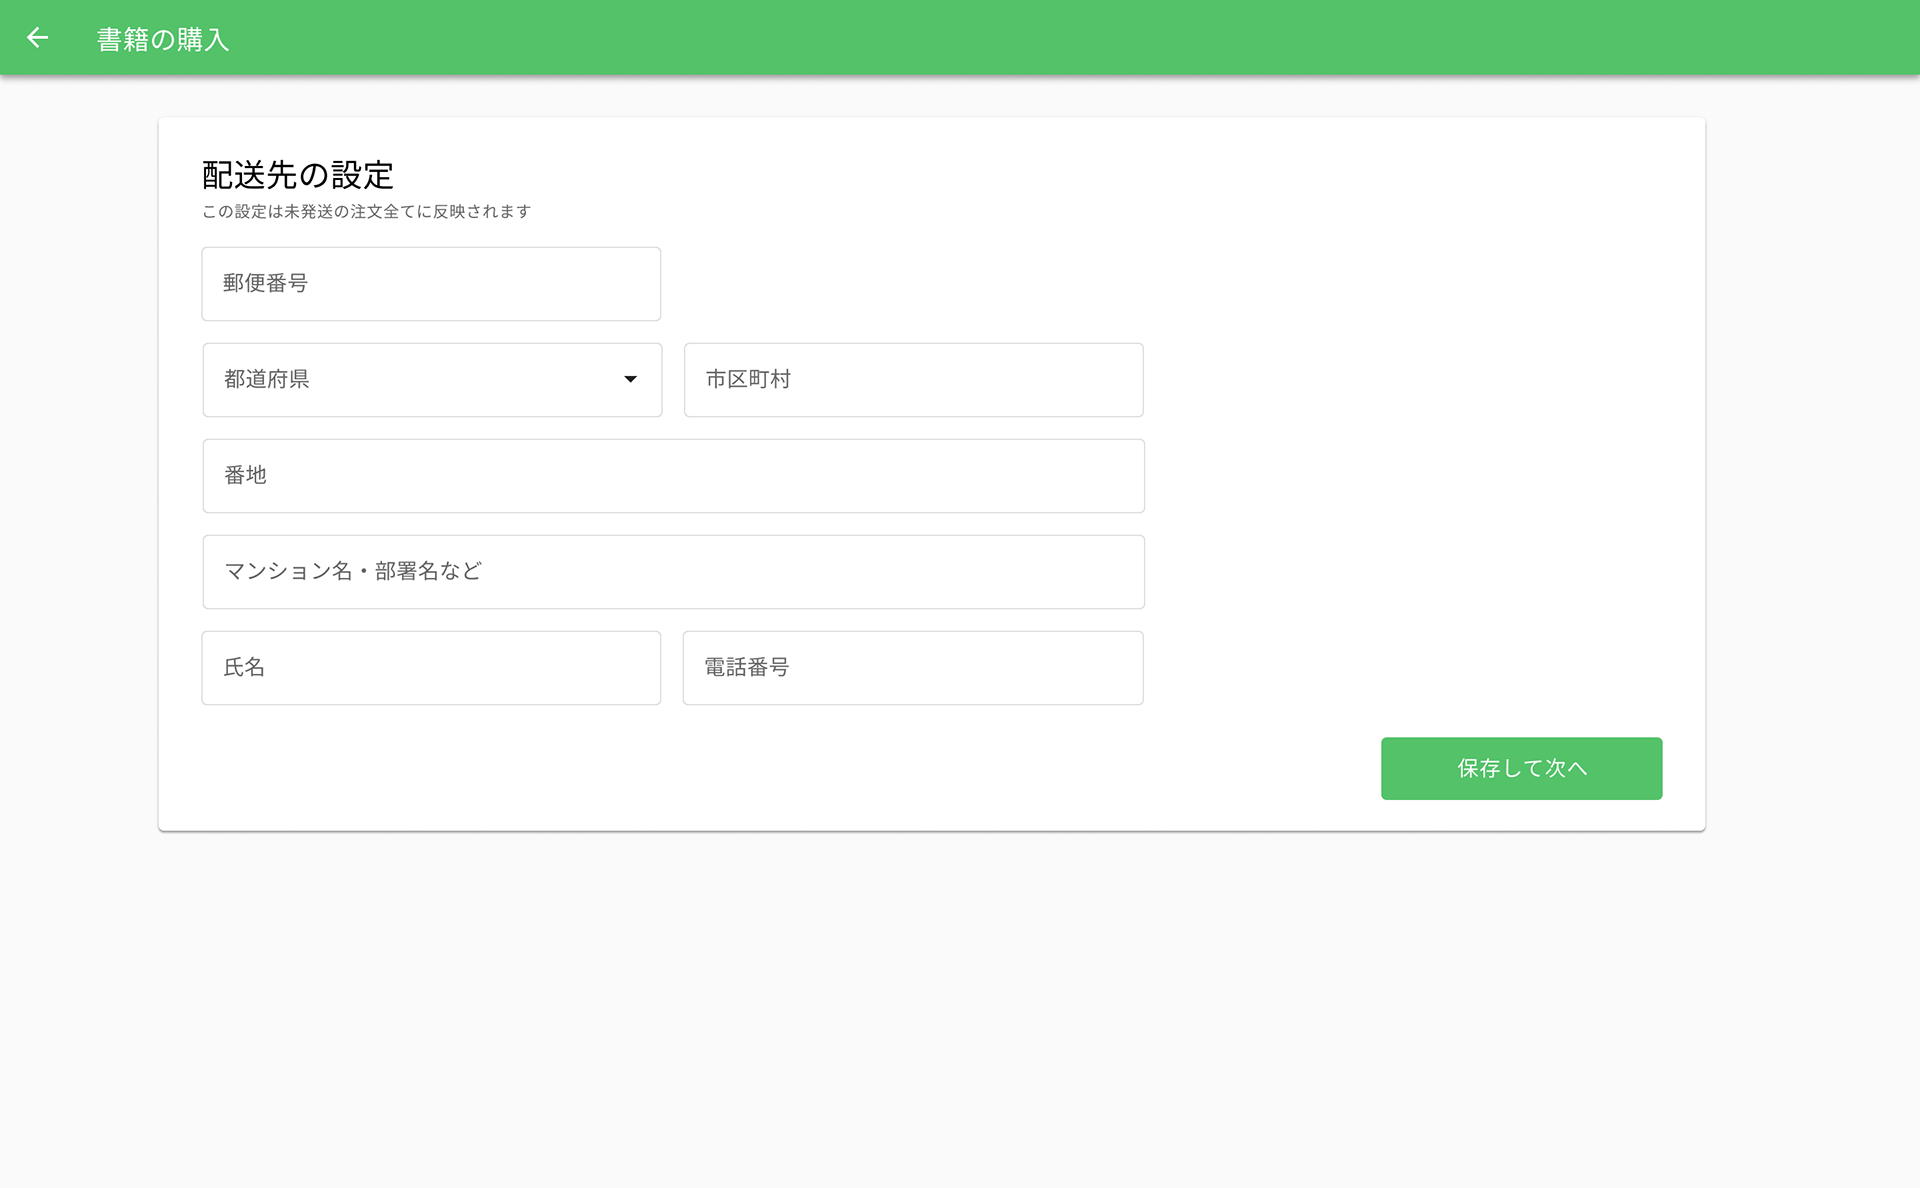The image size is (1920, 1188).
Task: Click the 配送先の設定 heading
Action: pos(297,175)
